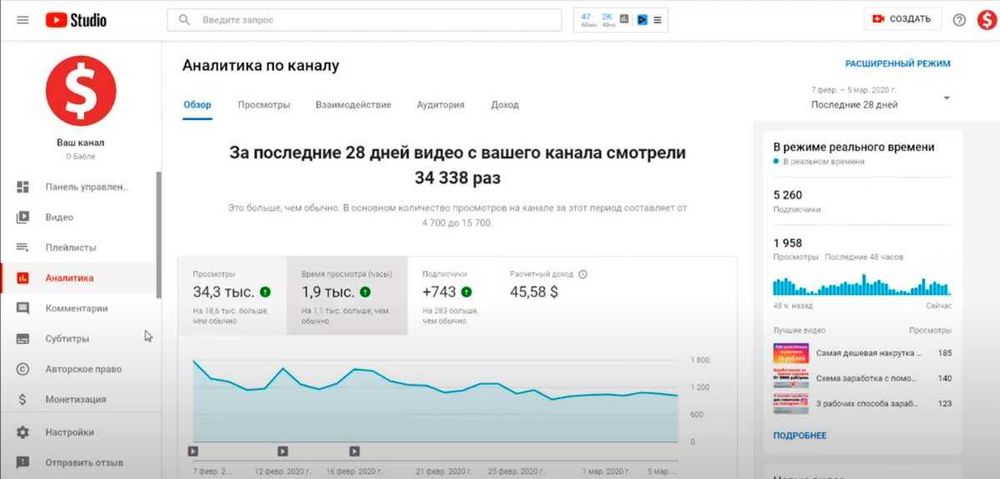
Task: Click the first video marker under the chart
Action: (x=193, y=452)
